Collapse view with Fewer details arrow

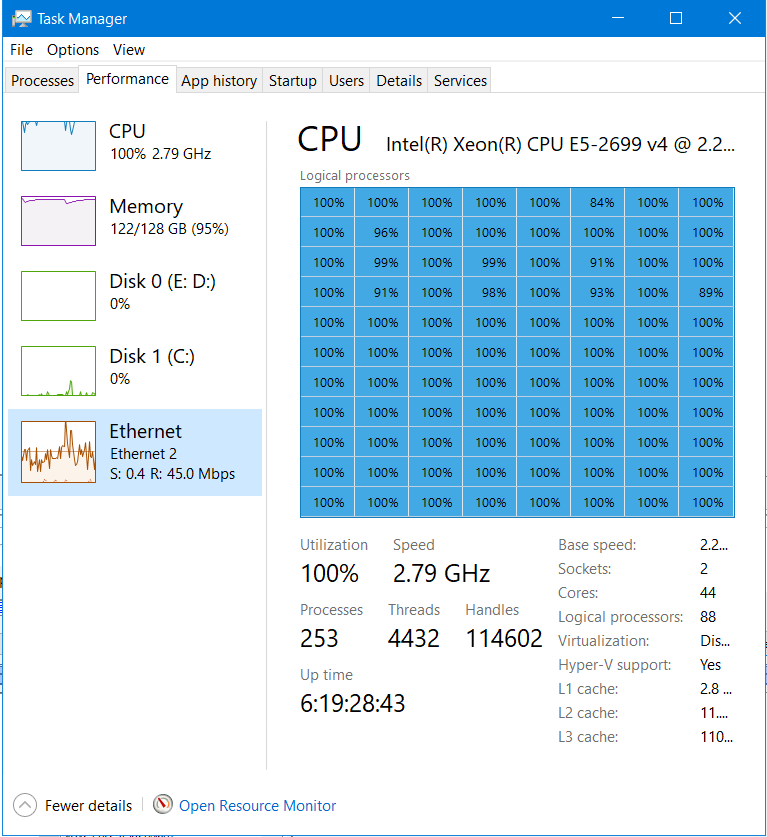(x=25, y=805)
